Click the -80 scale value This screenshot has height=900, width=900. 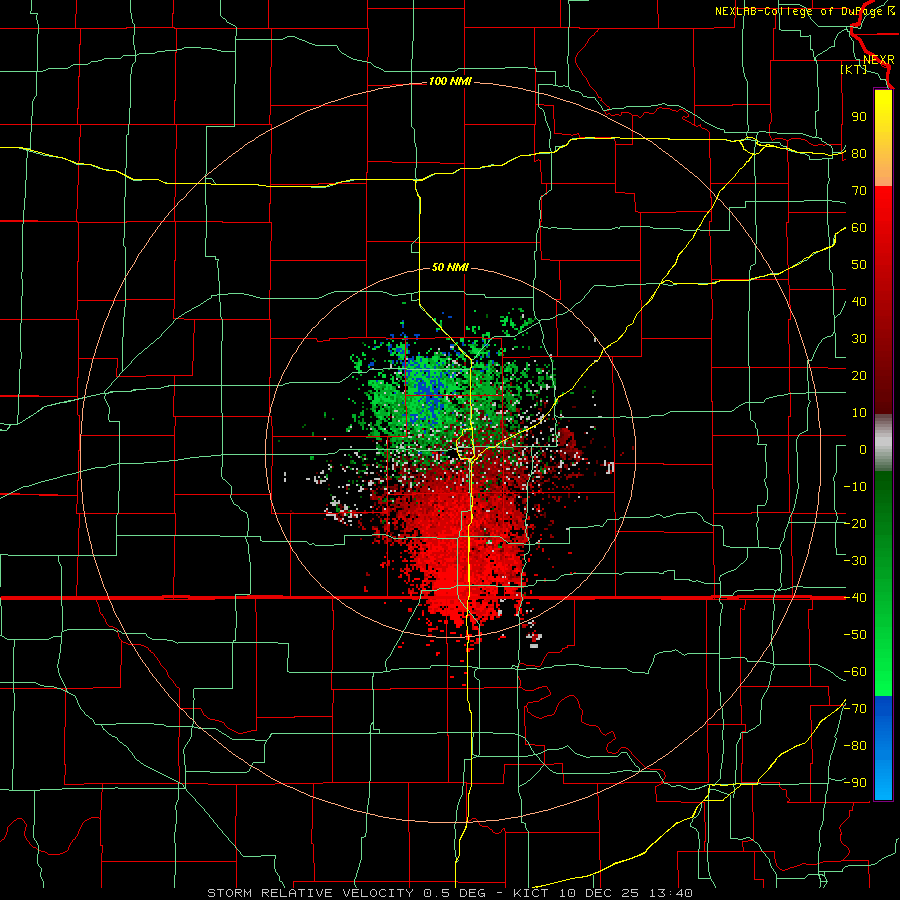(x=855, y=746)
